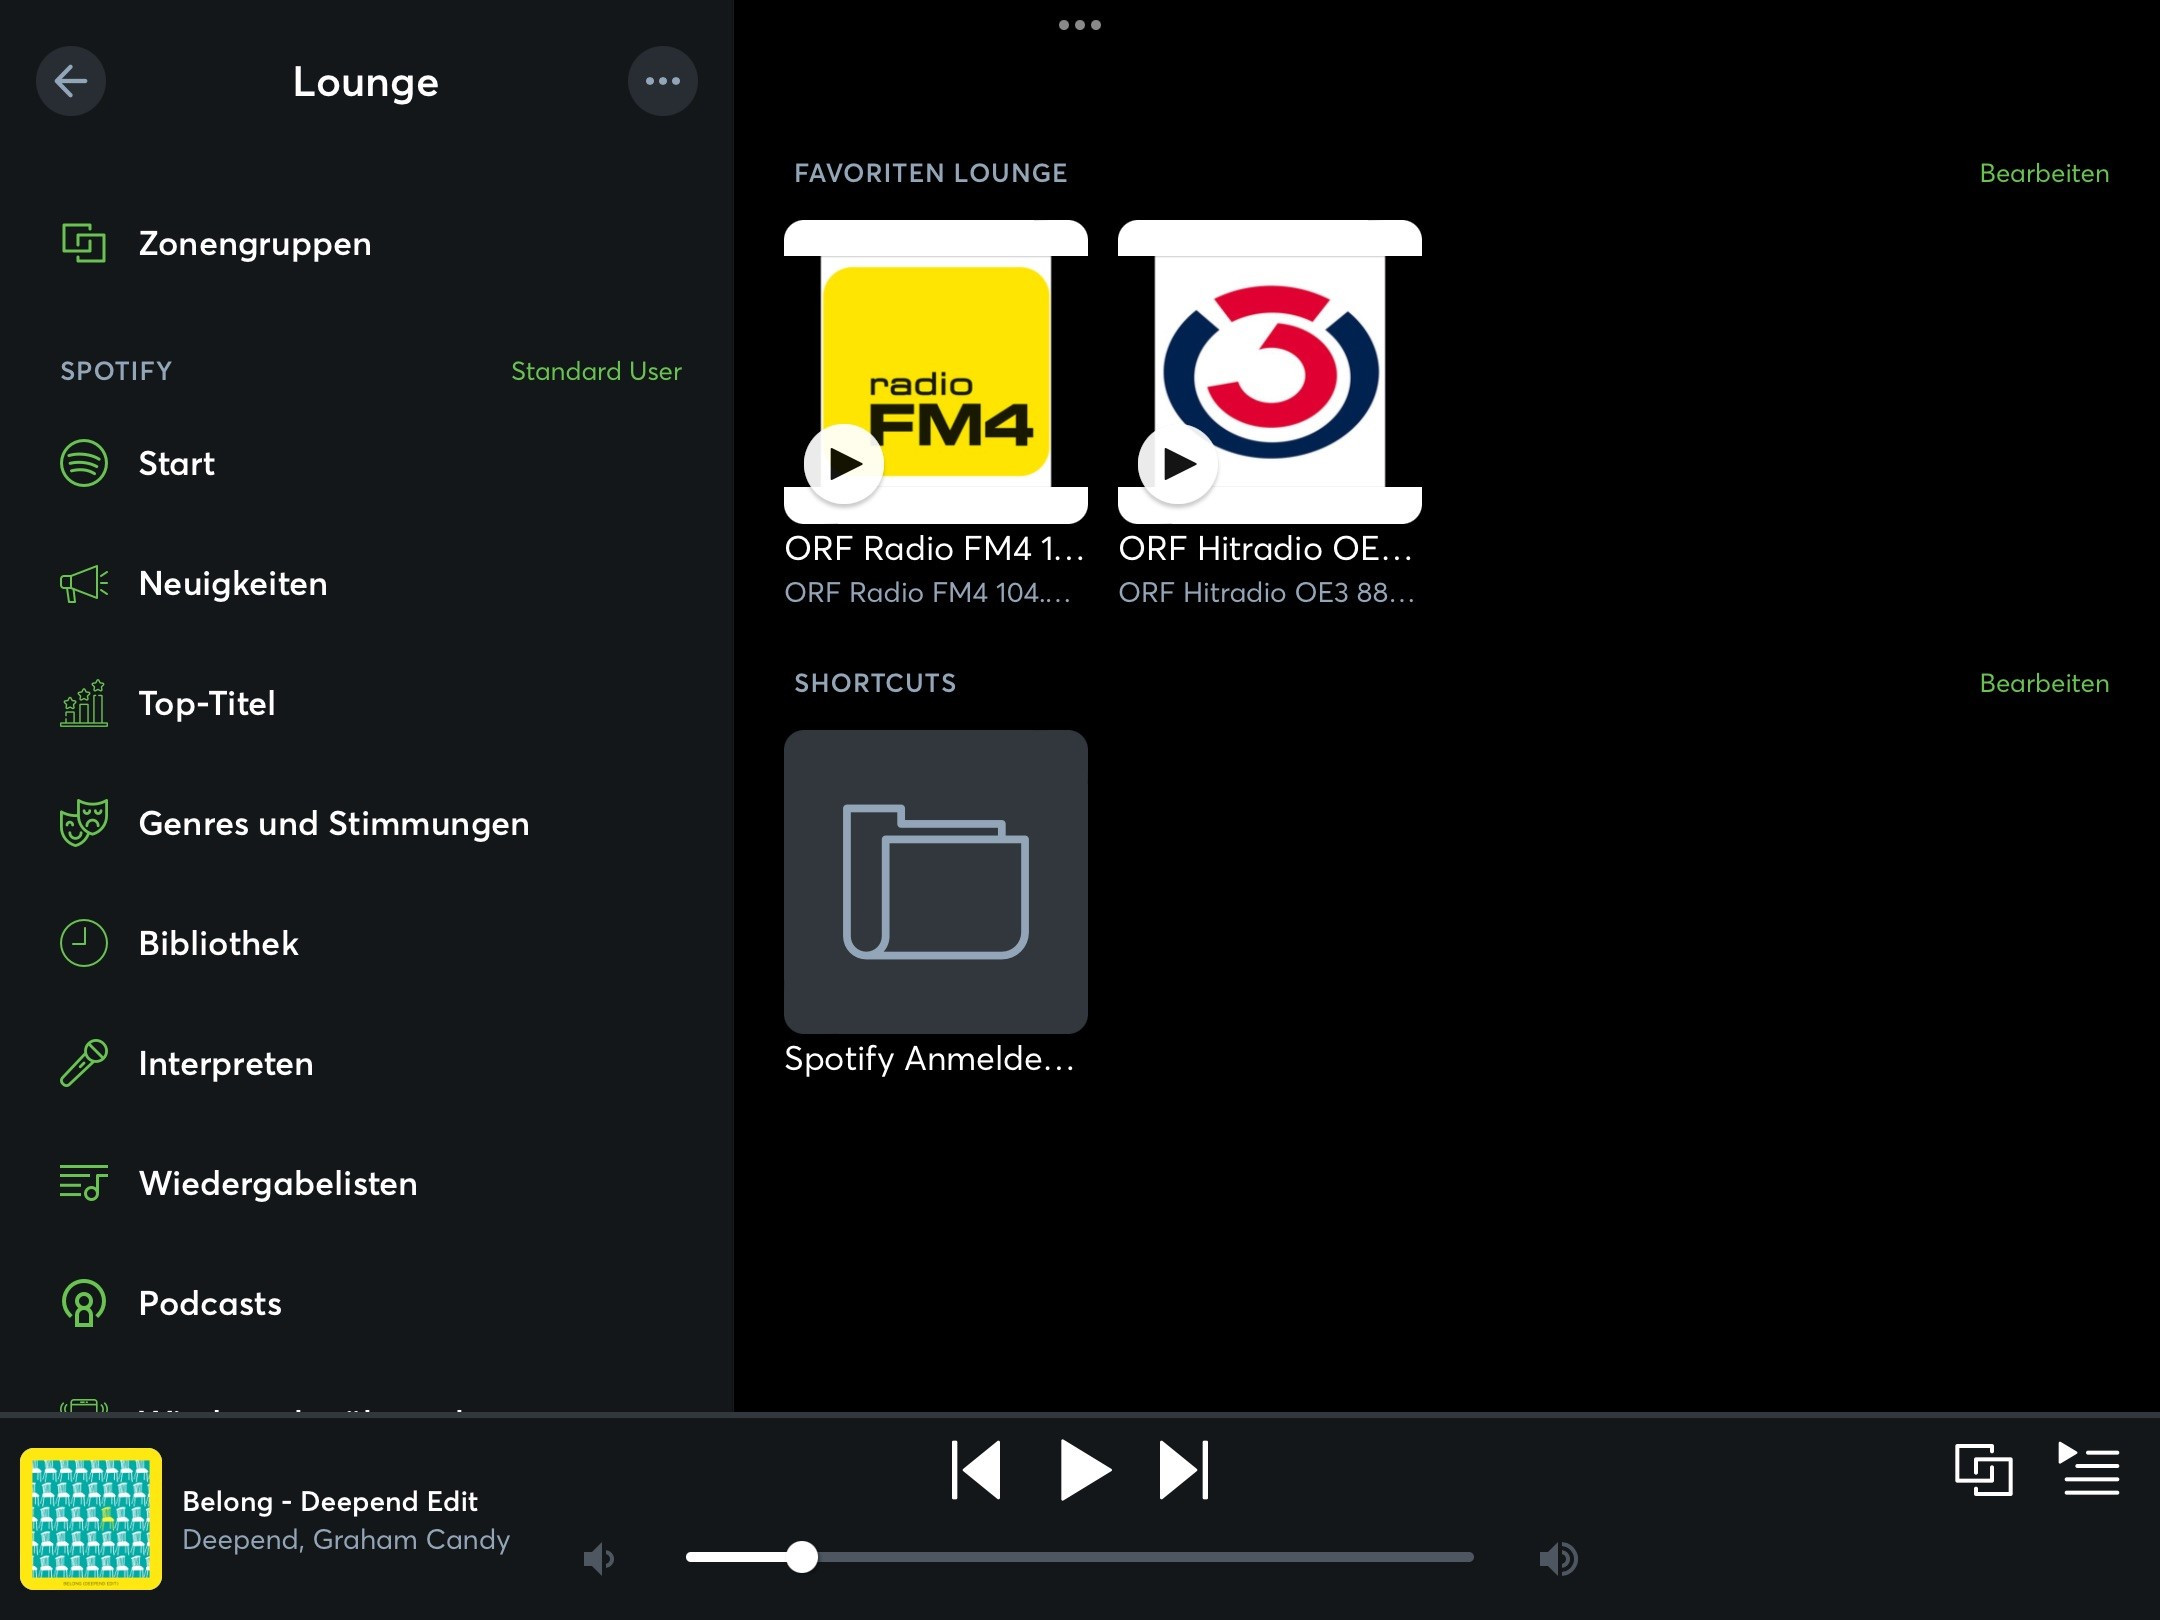The image size is (2160, 1620).
Task: Open Wiedergabelisten playlists
Action: click(x=277, y=1183)
